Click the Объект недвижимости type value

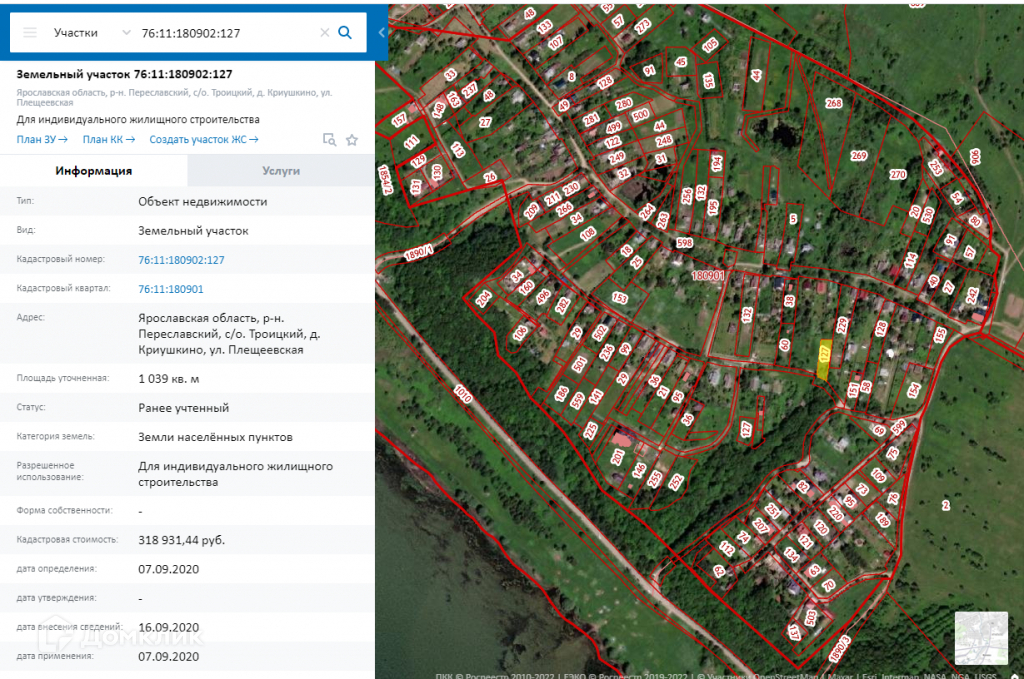202,202
